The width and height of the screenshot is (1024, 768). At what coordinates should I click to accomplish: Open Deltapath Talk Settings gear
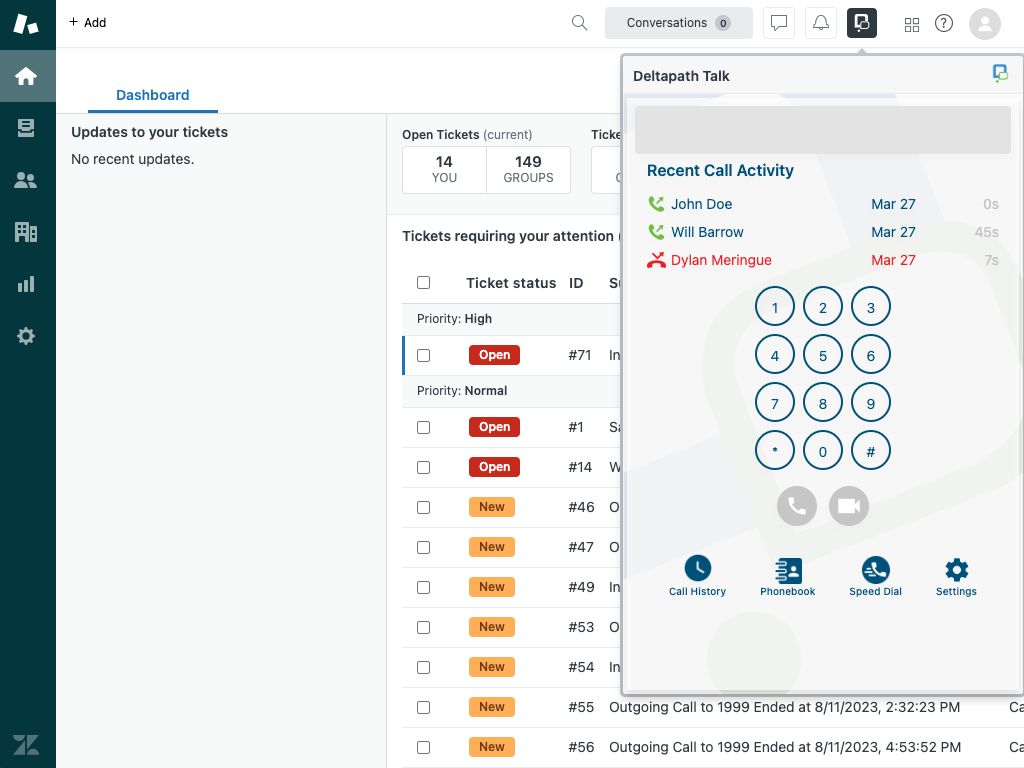point(956,576)
